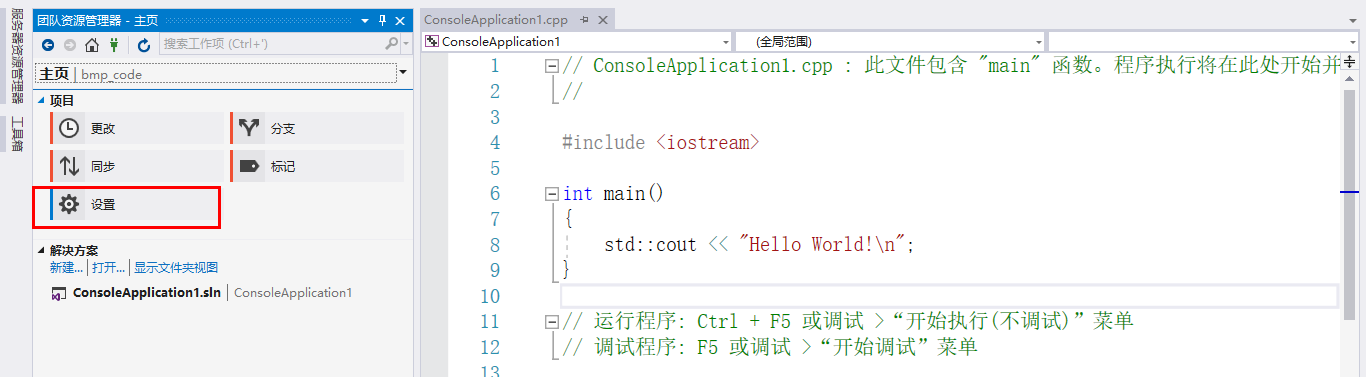Screen dimensions: 1366x377
Task: Collapse the main function at line 6
Action: [551, 194]
